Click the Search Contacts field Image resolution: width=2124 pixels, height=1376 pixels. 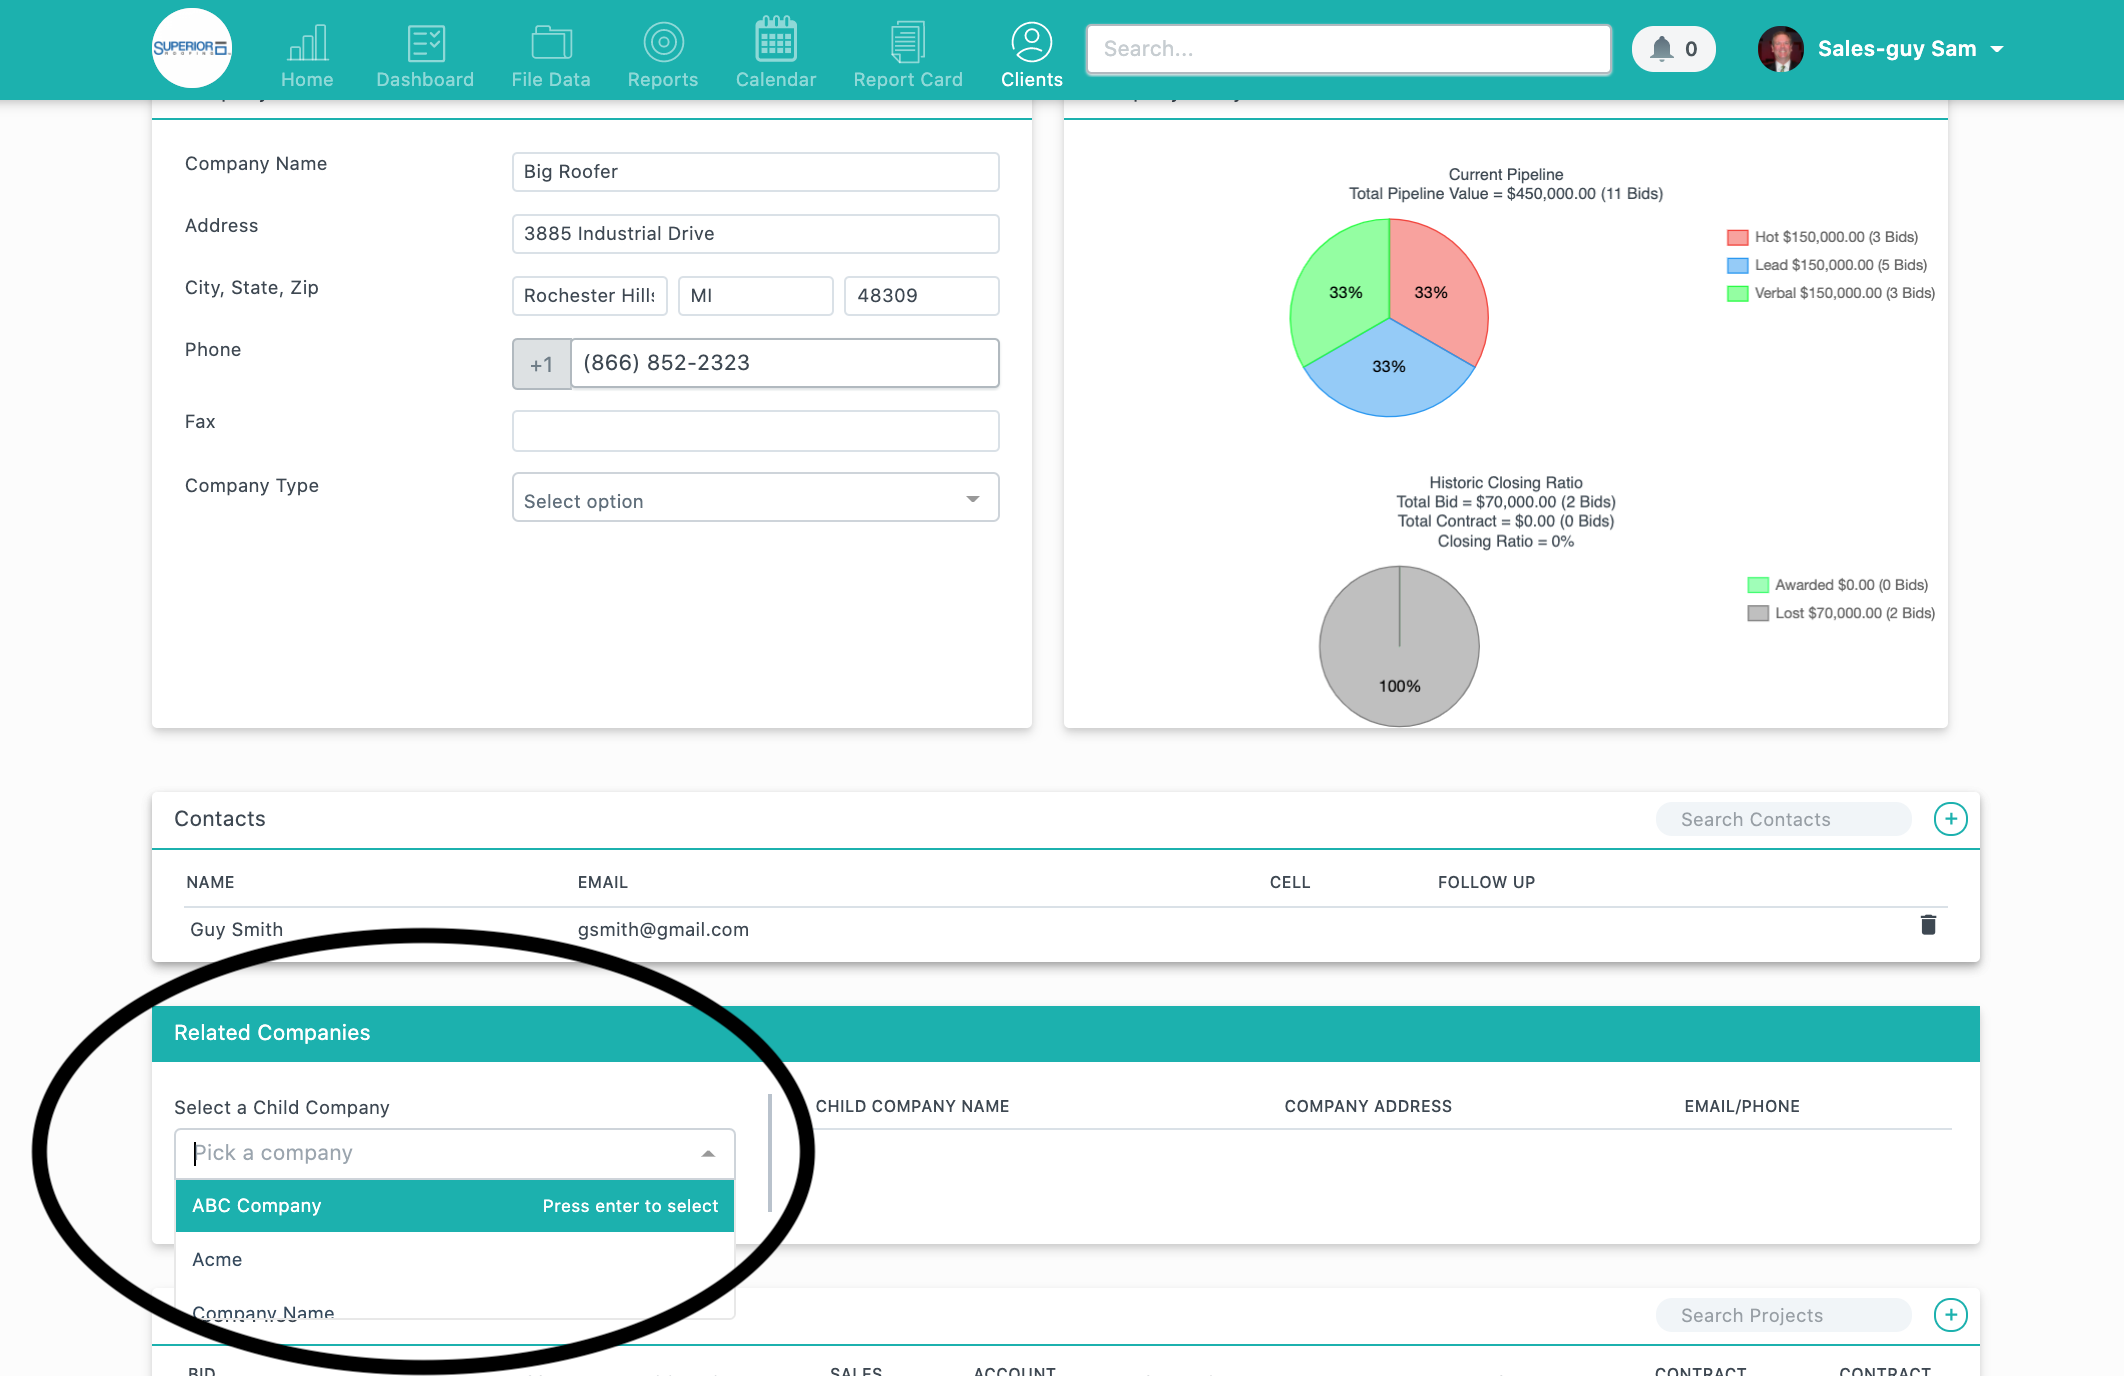1784,820
